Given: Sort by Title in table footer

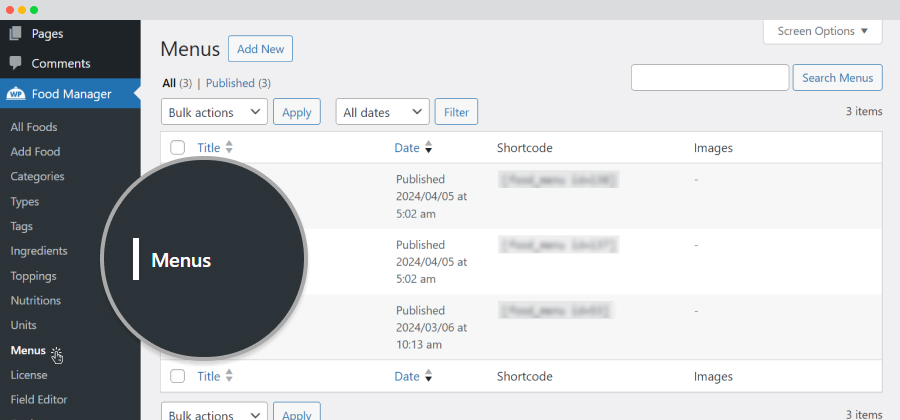Looking at the screenshot, I should click(x=209, y=376).
